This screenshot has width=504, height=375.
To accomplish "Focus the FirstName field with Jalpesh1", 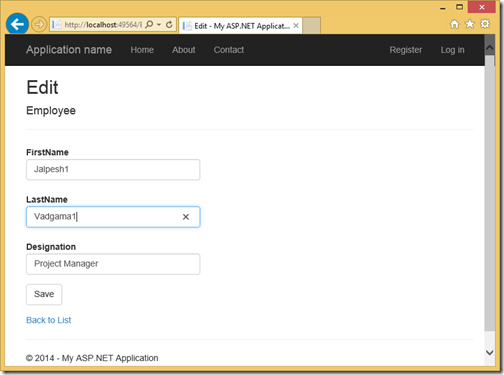I will click(113, 170).
